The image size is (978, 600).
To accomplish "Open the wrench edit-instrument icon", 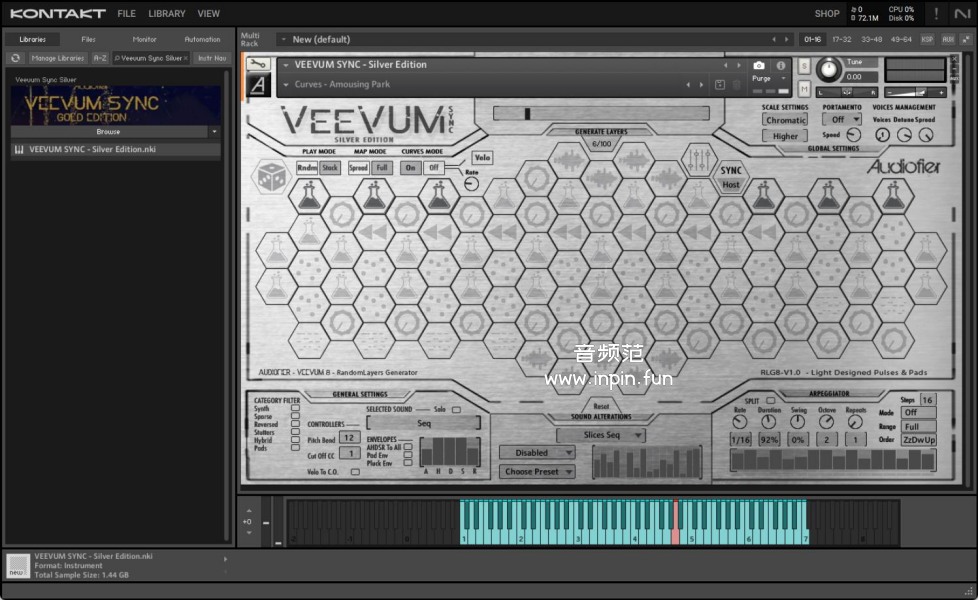I will 258,64.
